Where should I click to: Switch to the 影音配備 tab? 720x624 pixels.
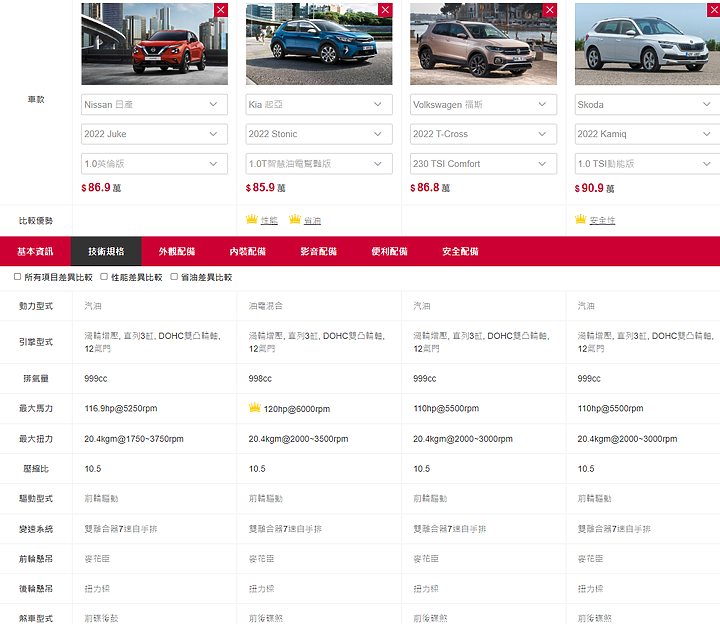point(319,251)
